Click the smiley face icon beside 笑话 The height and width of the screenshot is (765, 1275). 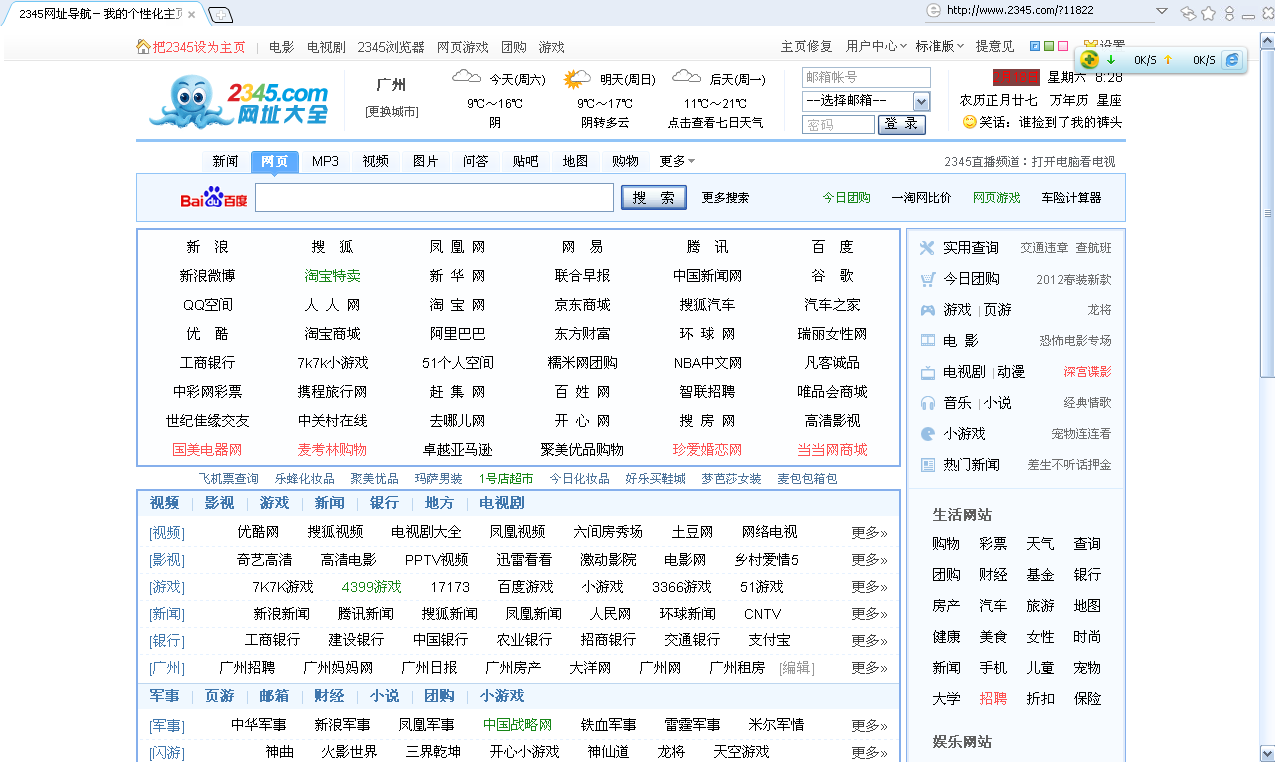coord(969,122)
